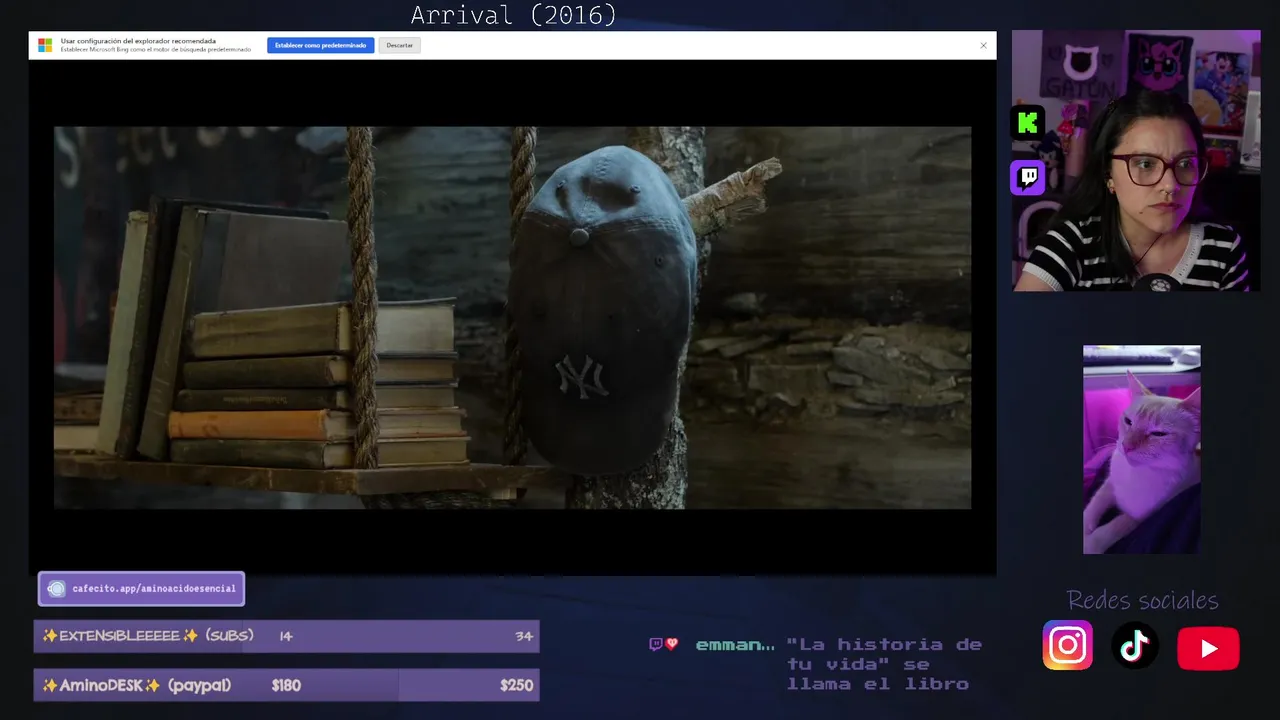
Task: Click the AminoDESK (paypal) goal bar
Action: pos(287,685)
